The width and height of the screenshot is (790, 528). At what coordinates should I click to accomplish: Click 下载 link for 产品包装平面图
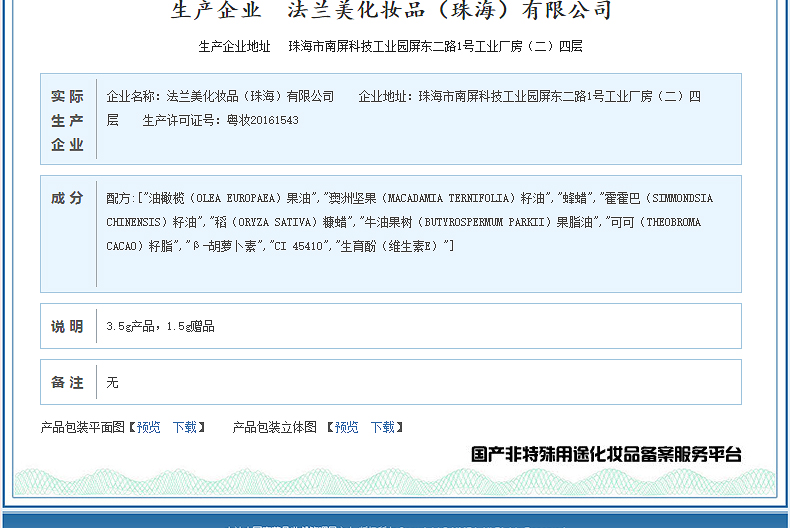pos(184,427)
